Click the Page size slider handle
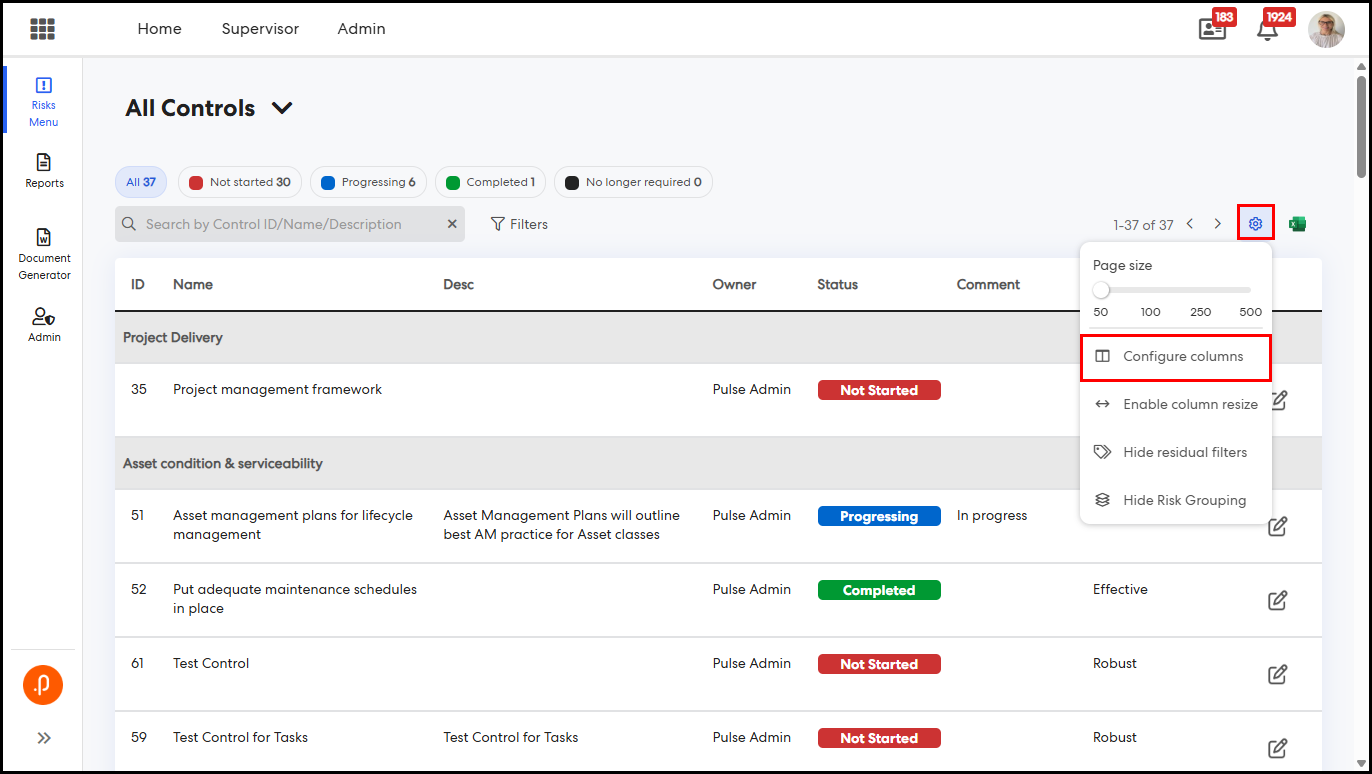 pyautogui.click(x=1101, y=290)
